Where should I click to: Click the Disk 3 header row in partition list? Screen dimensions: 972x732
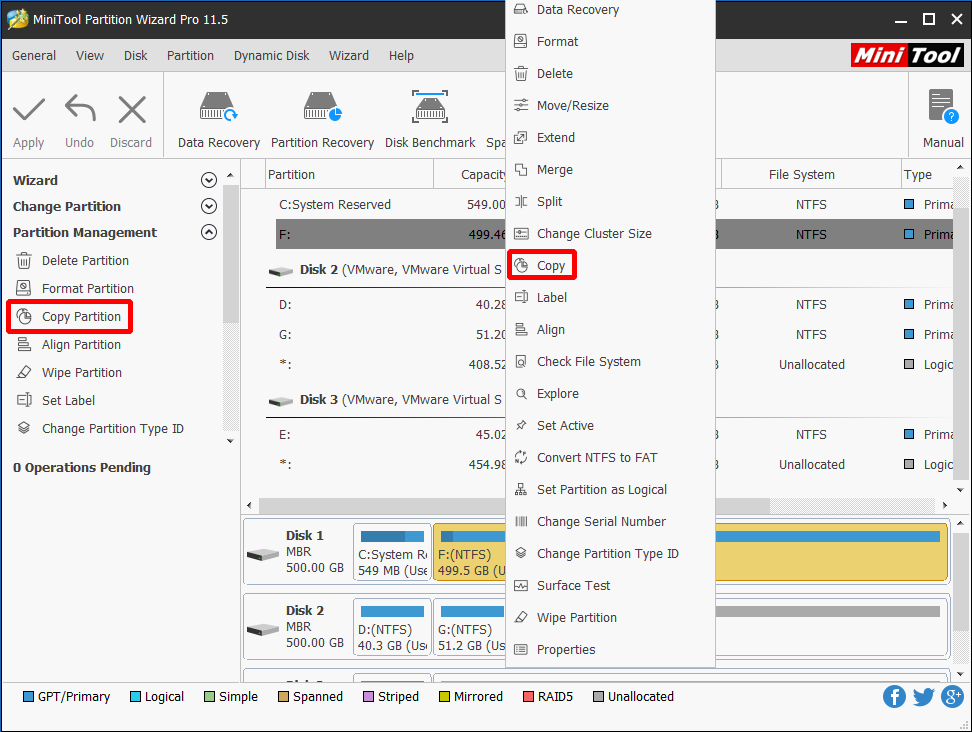(386, 400)
